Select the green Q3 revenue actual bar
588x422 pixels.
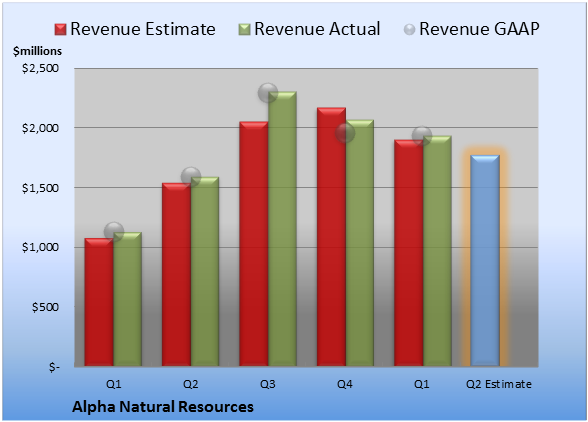[282, 229]
